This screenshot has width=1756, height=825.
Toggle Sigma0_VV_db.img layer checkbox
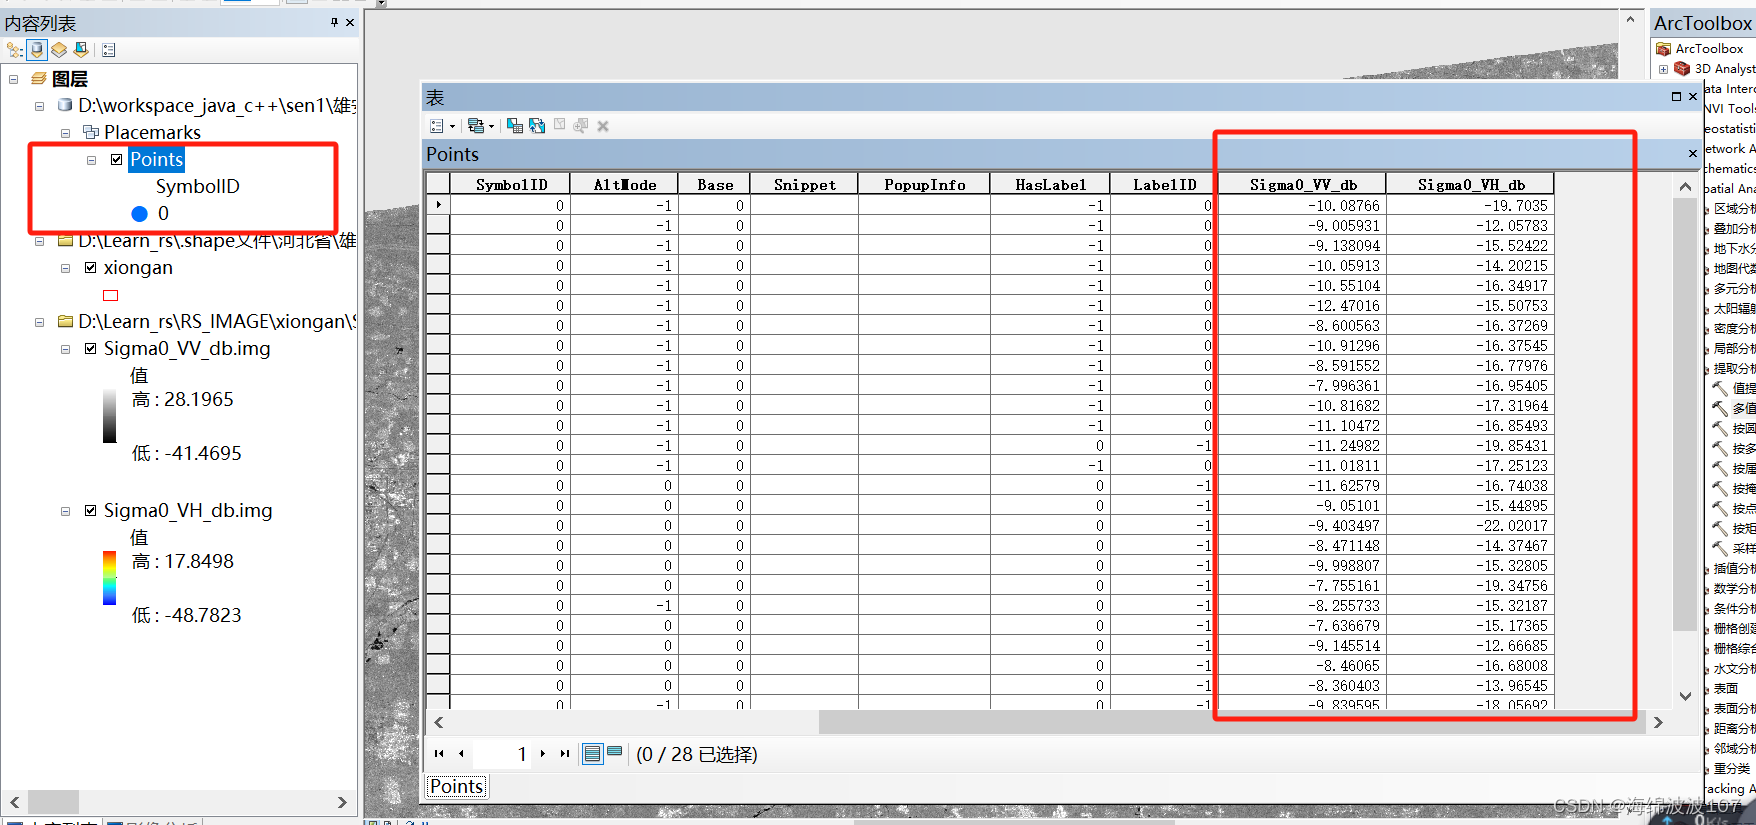[91, 348]
